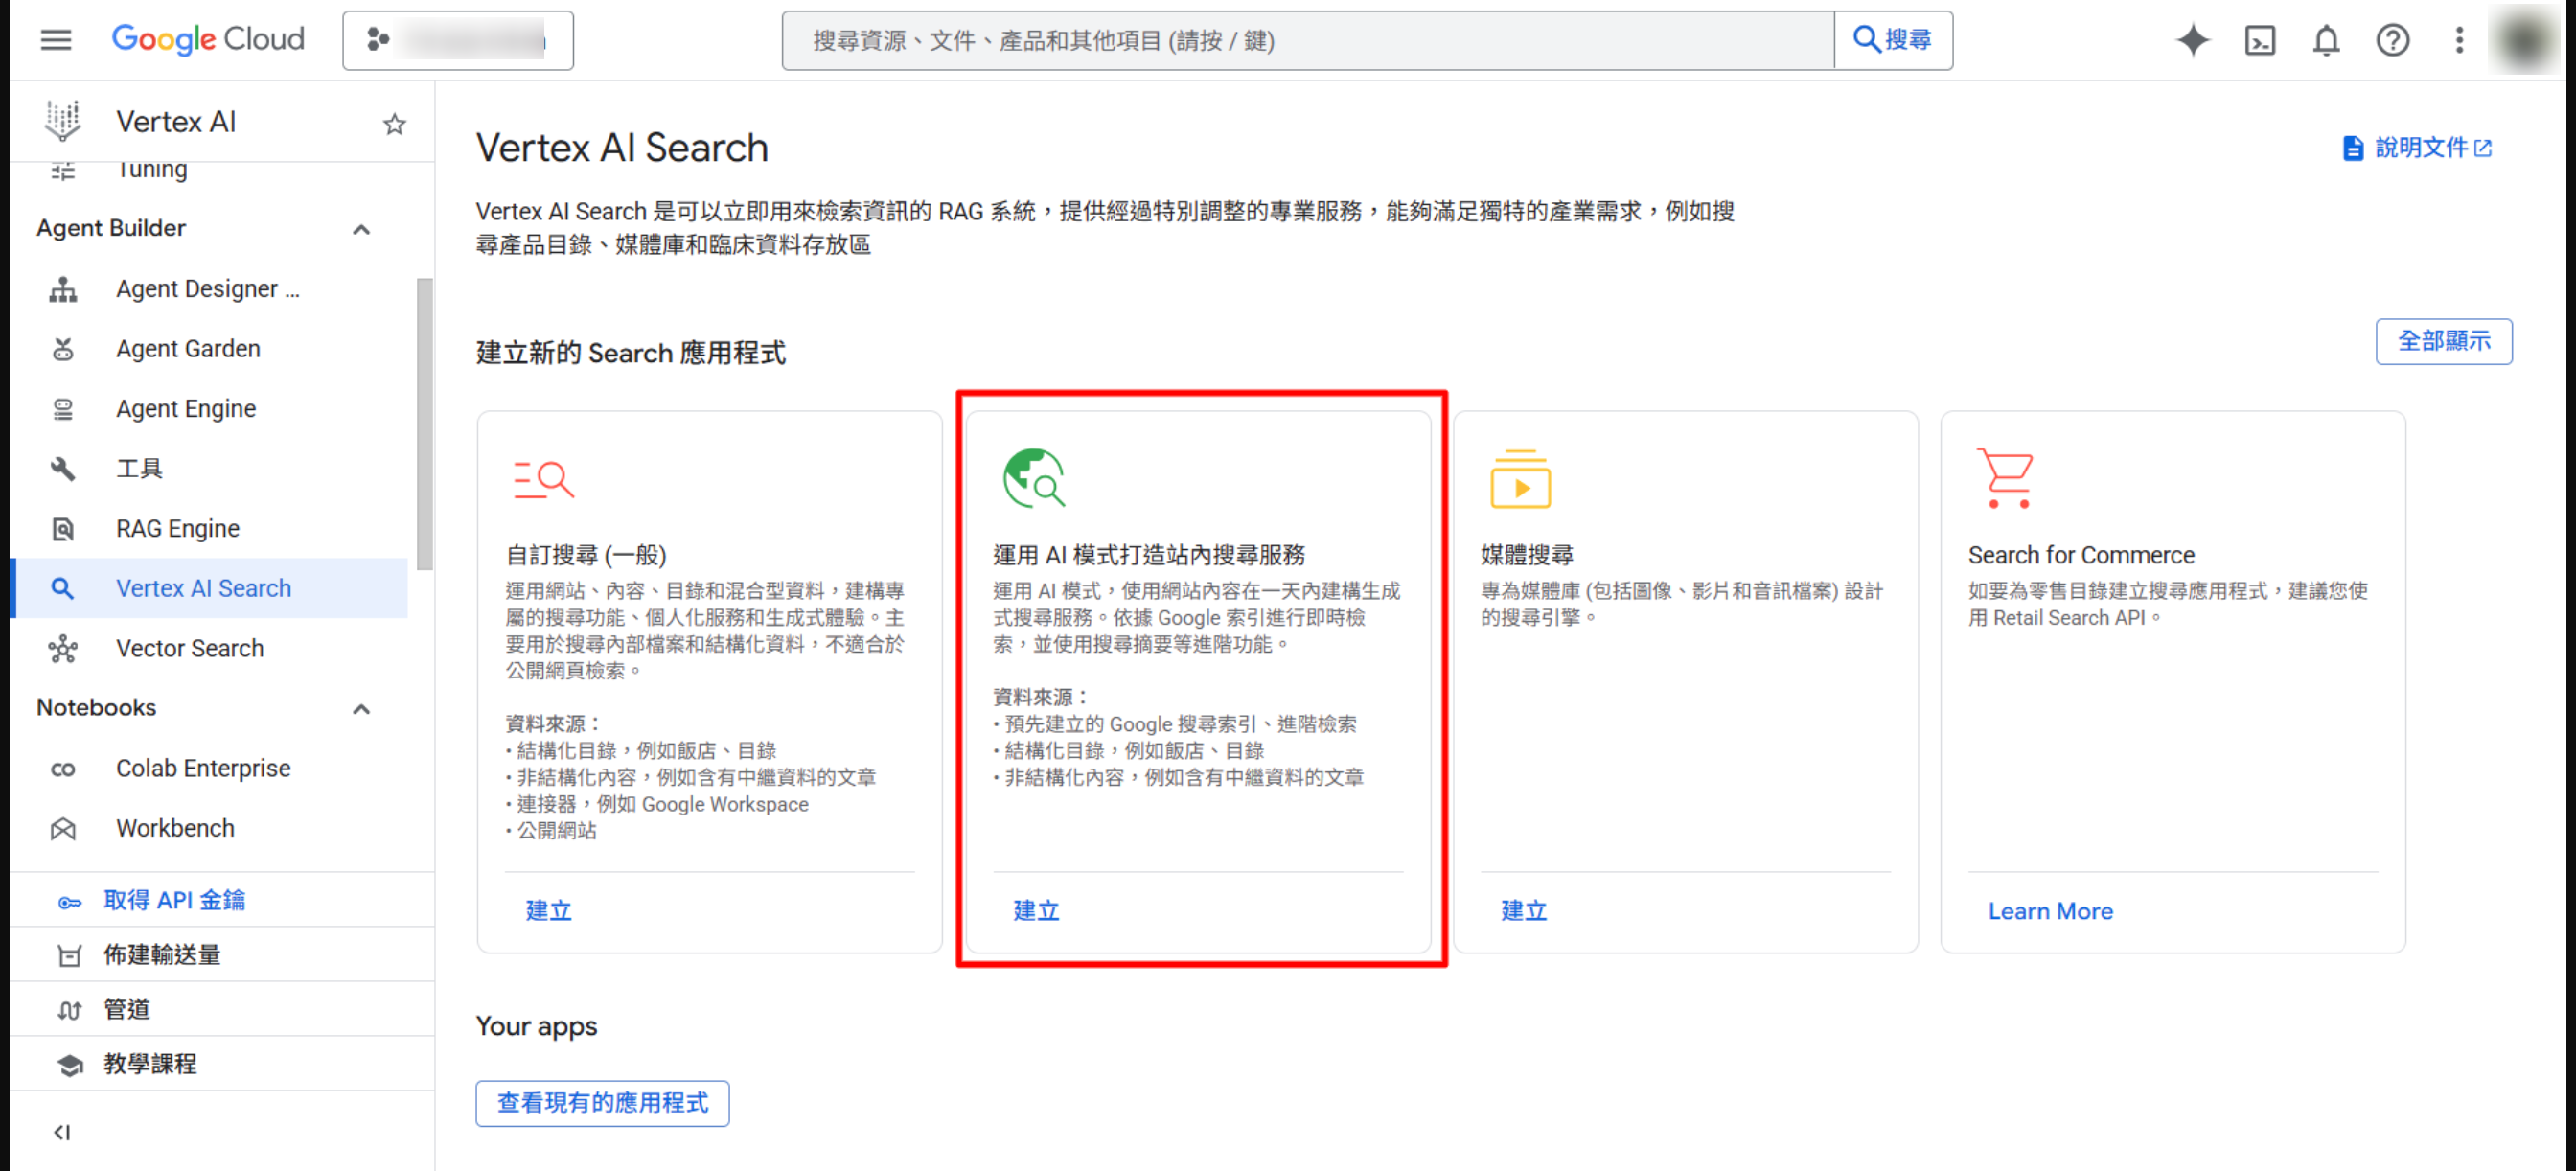Click the 媒體搜尋 media icon
This screenshot has width=2576, height=1171.
(1519, 479)
